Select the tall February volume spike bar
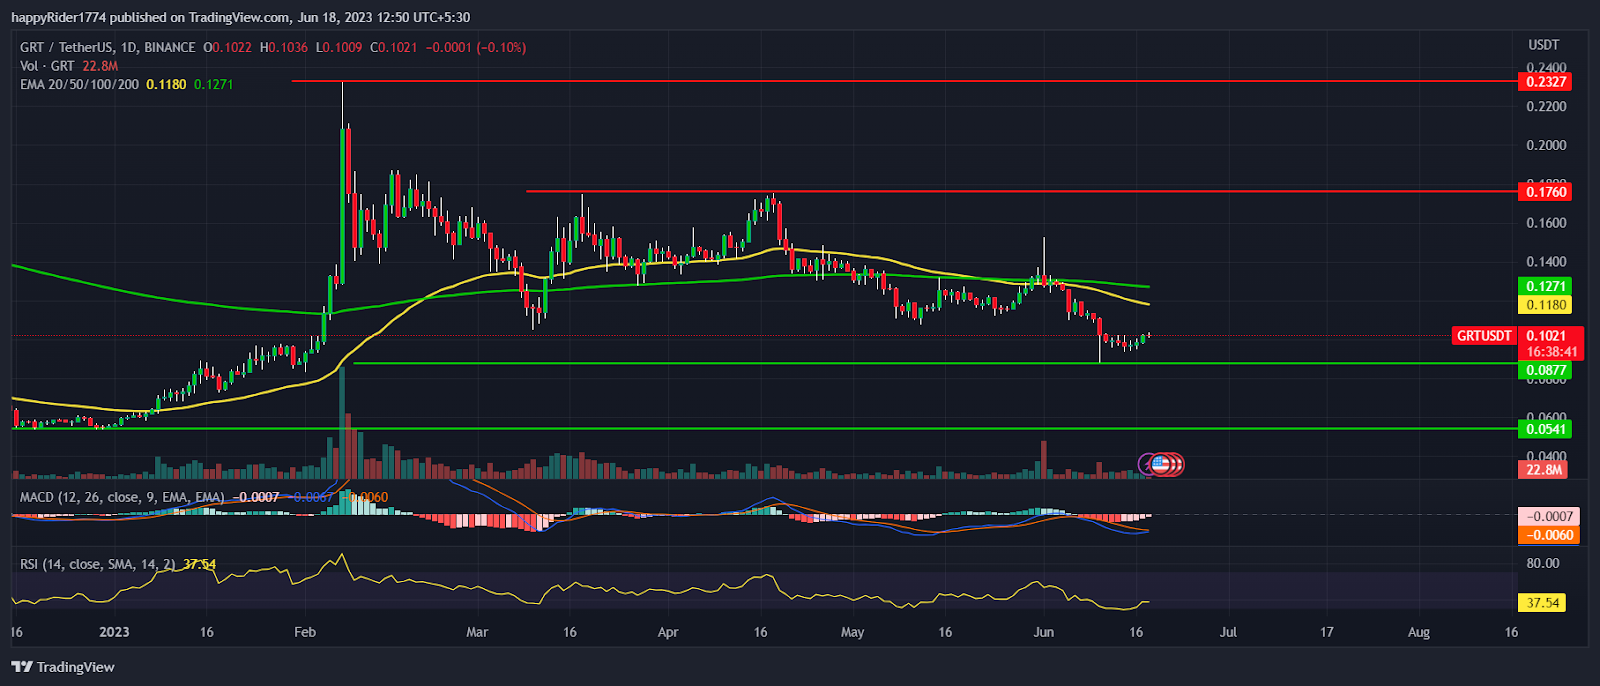 tap(343, 423)
